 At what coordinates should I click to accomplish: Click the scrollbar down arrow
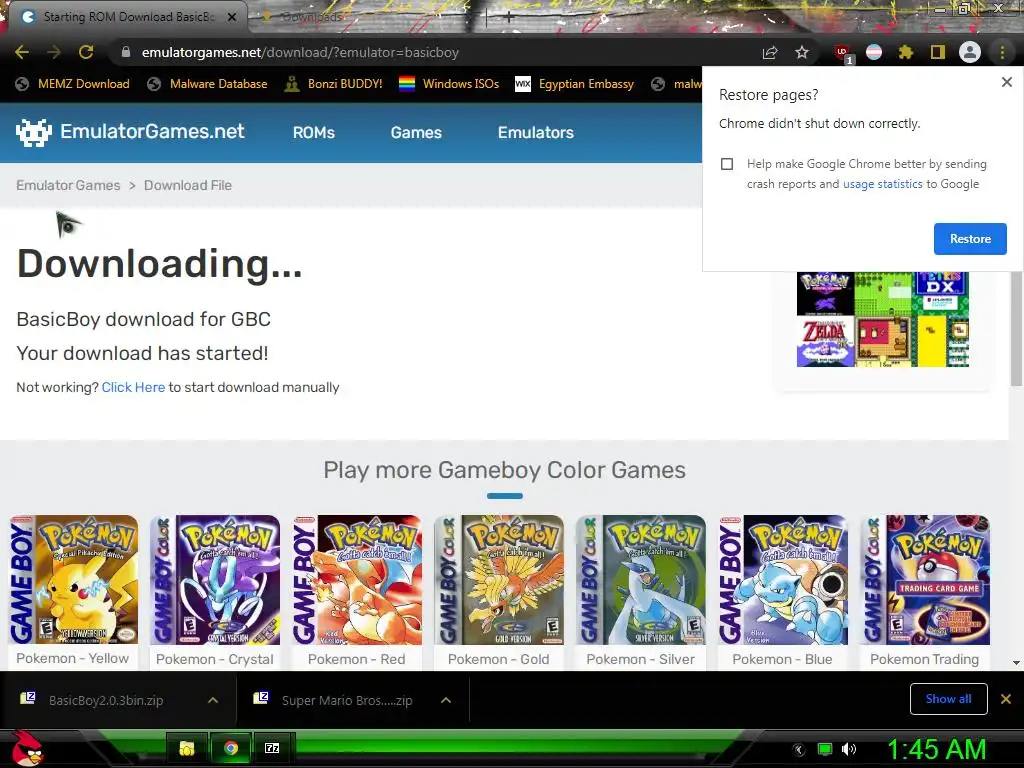tap(1016, 663)
